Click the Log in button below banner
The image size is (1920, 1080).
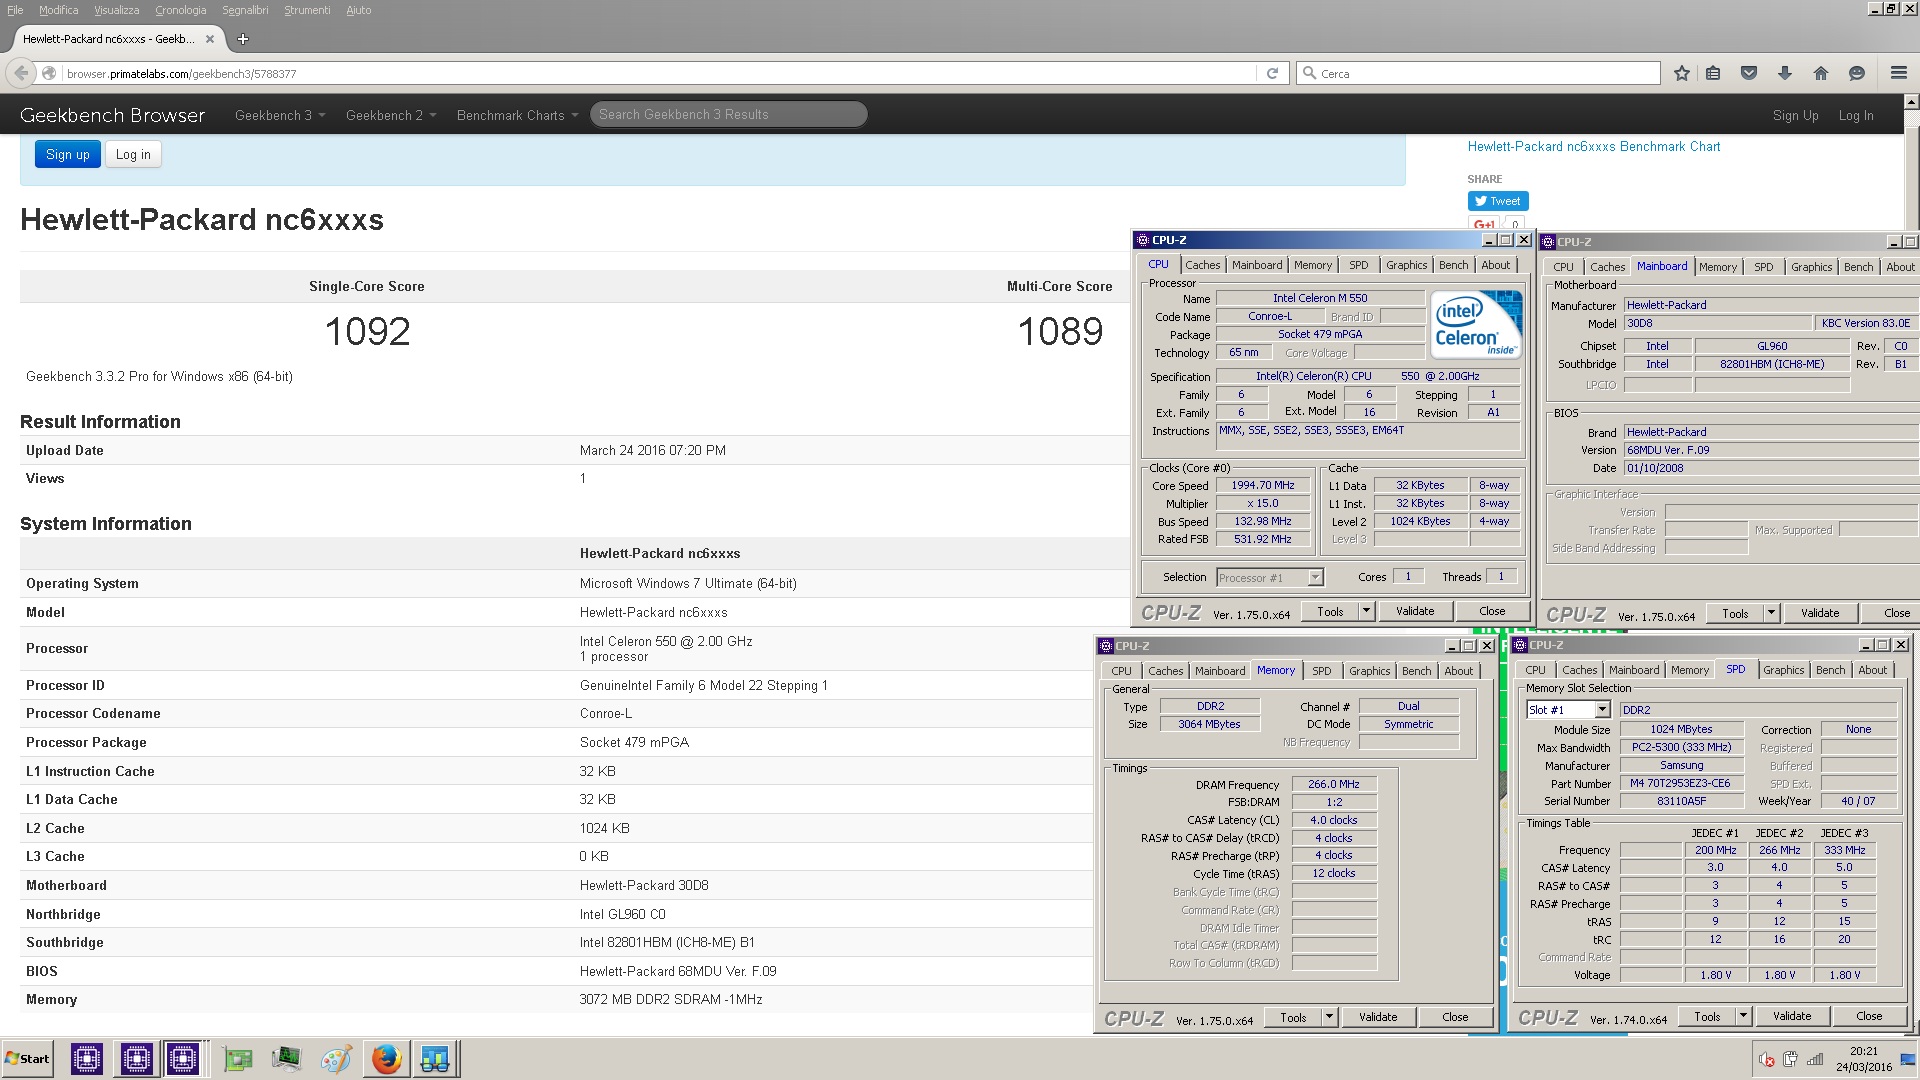coord(133,154)
